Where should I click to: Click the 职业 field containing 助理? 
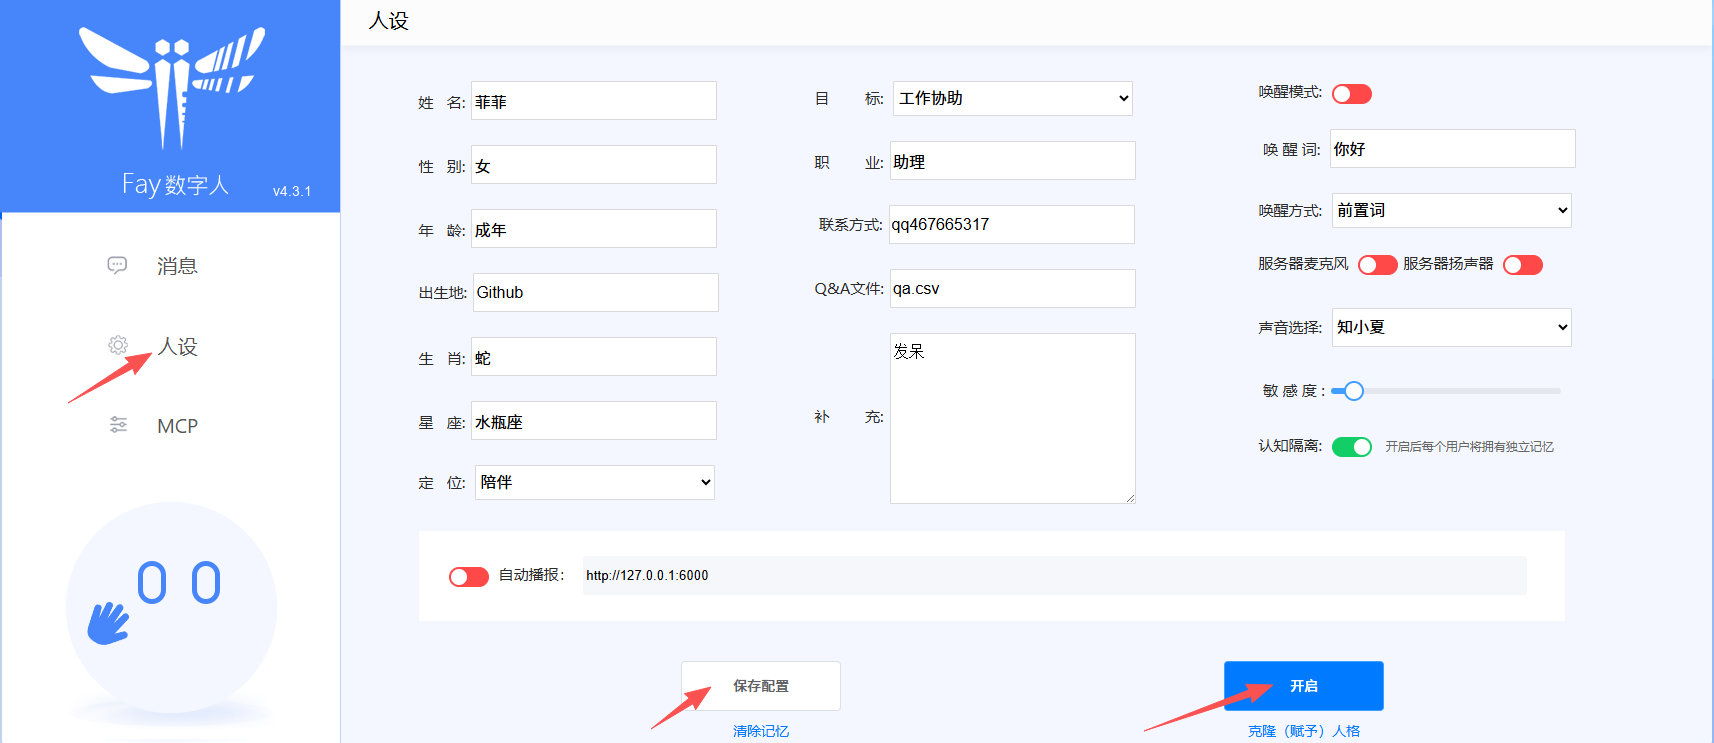(1013, 161)
